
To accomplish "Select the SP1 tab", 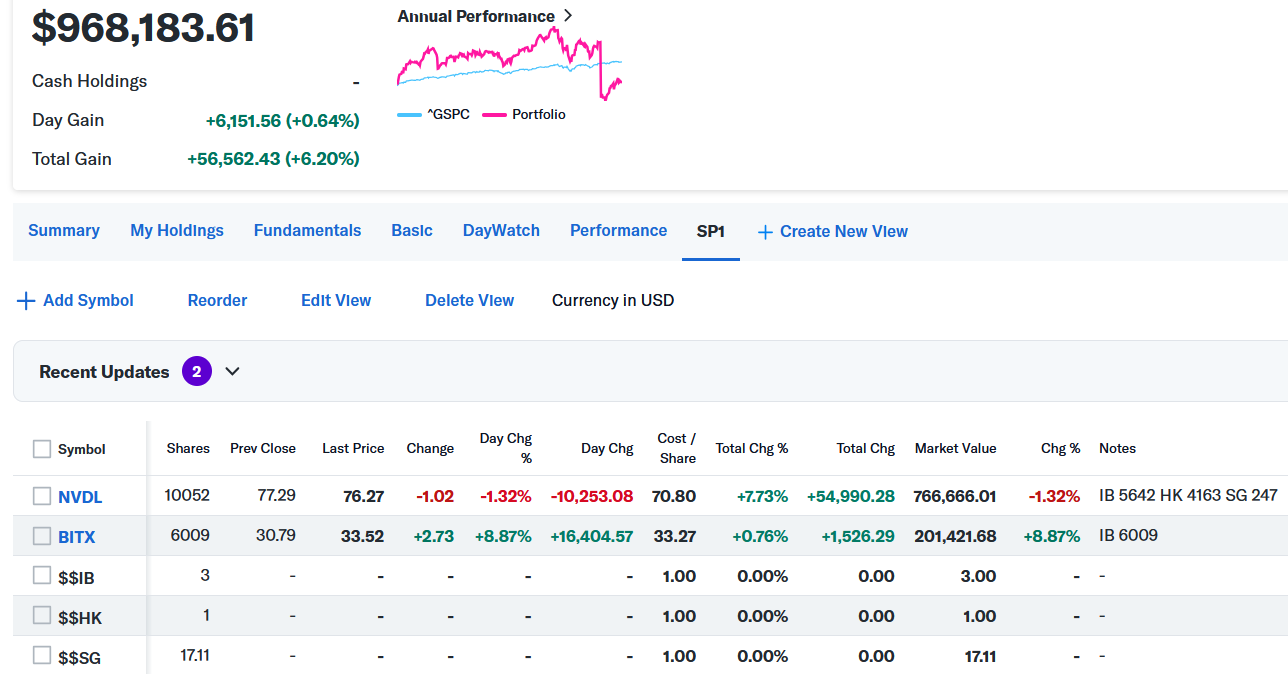I will click(x=711, y=231).
